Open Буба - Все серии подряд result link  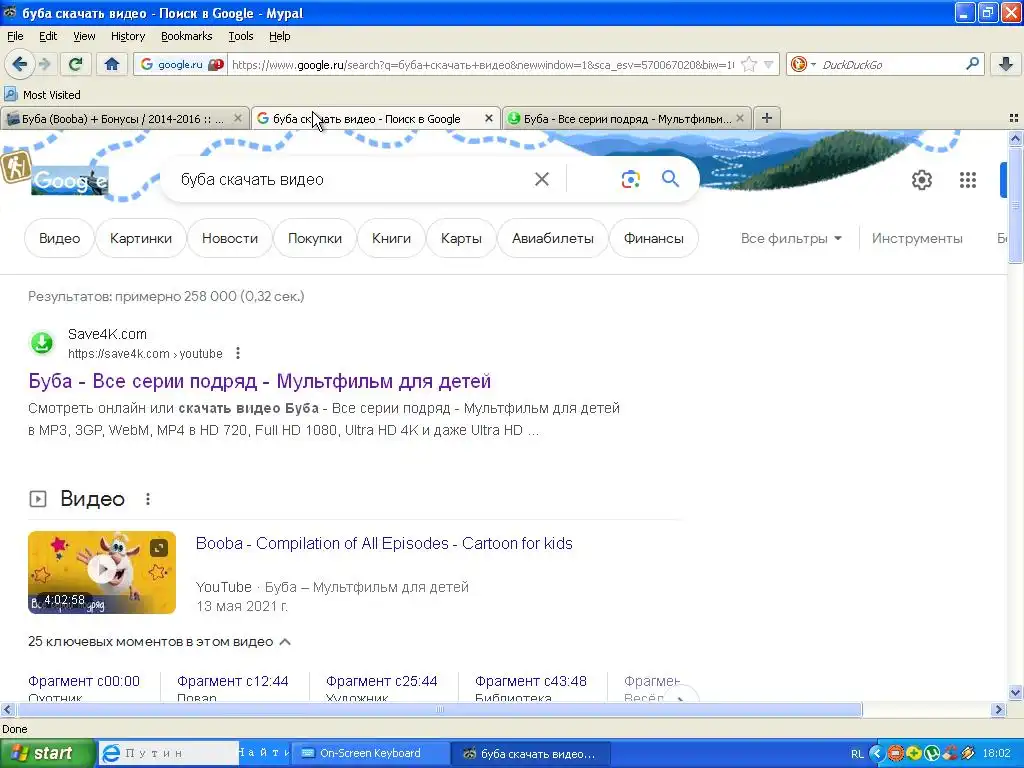point(259,381)
